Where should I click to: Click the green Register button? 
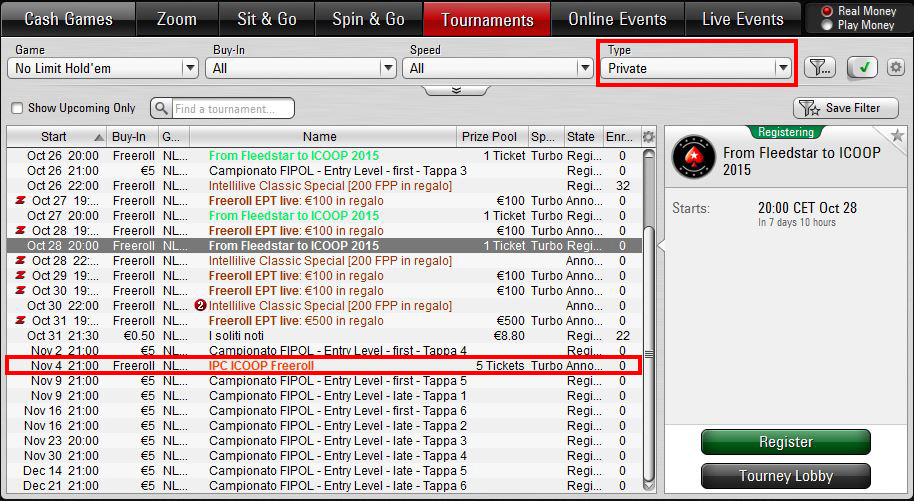[785, 442]
